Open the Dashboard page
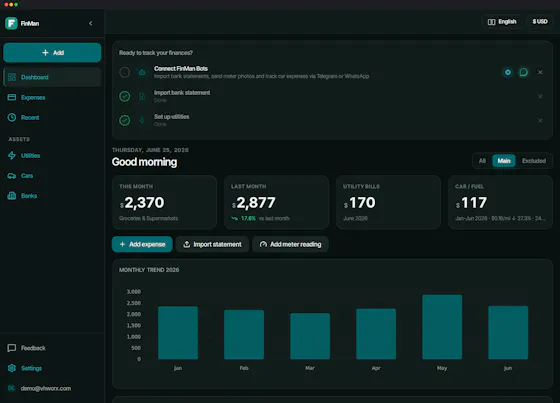This screenshot has width=560, height=403. pos(52,77)
